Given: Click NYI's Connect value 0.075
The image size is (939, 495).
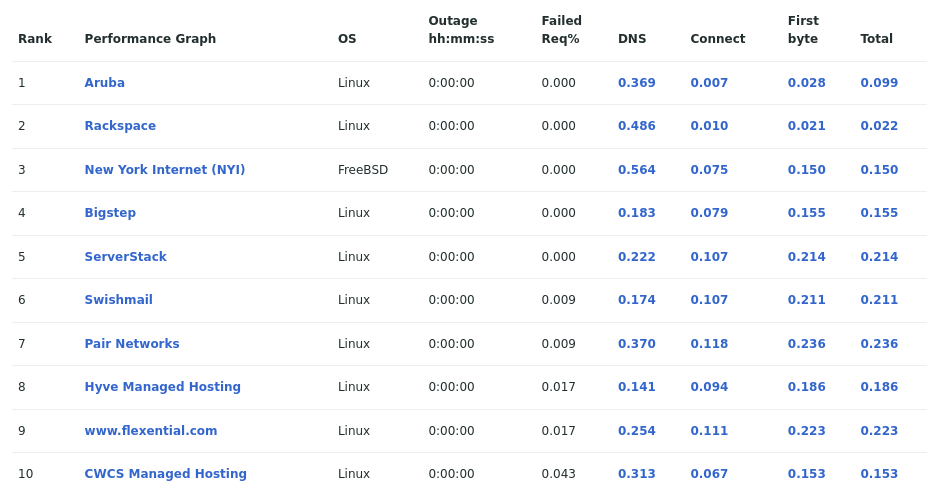Looking at the screenshot, I should (709, 169).
